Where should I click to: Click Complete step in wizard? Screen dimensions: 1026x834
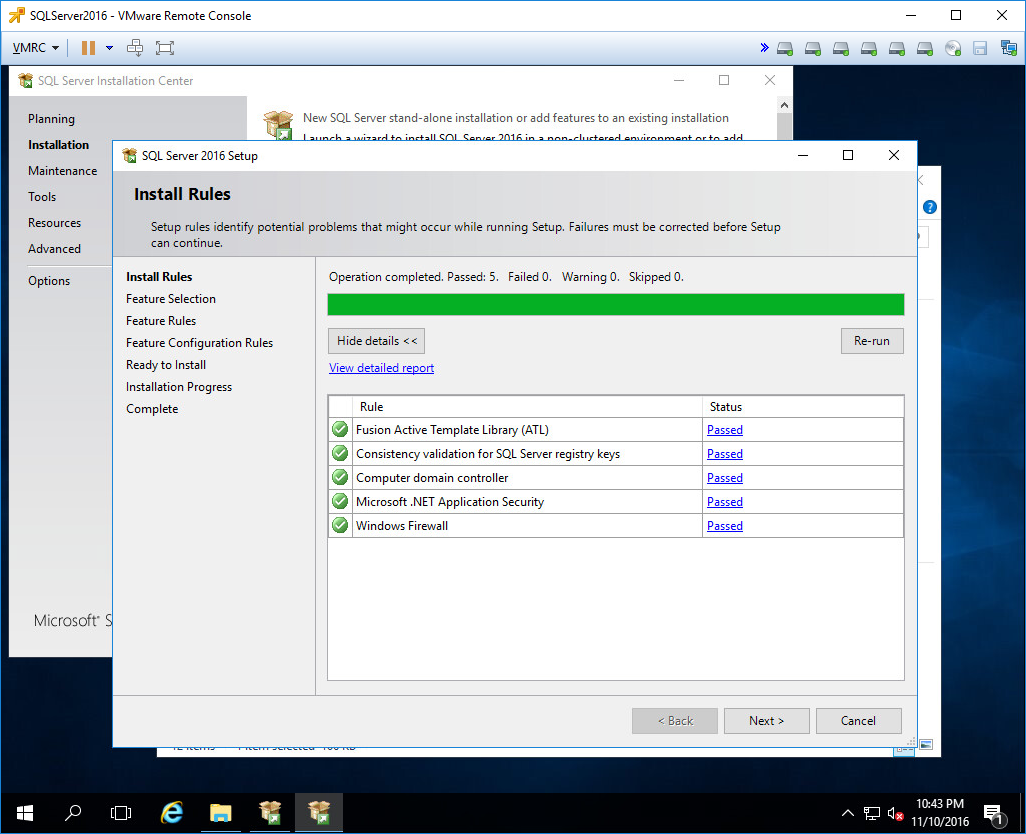(x=152, y=409)
